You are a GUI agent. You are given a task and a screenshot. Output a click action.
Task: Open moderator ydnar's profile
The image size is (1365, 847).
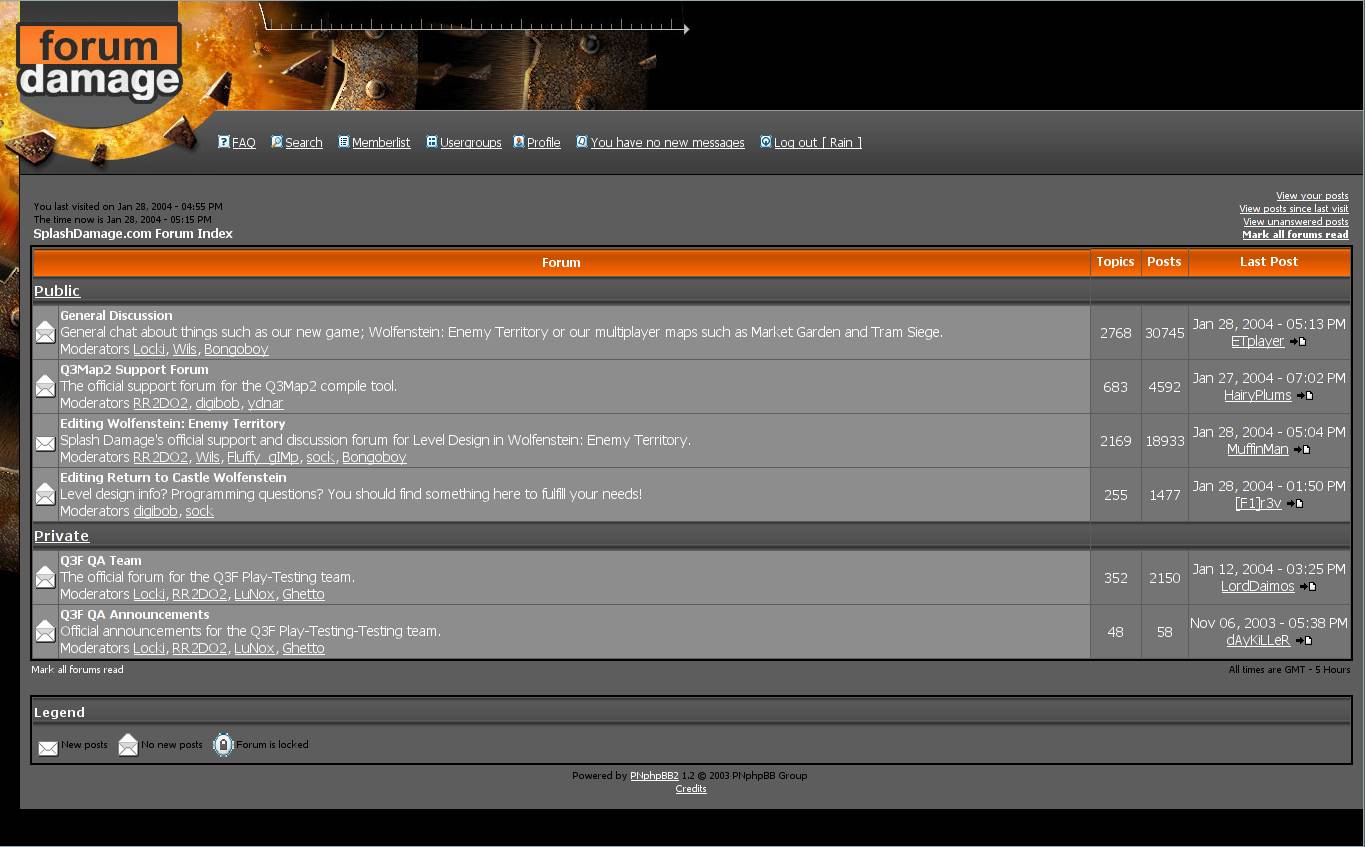pos(266,404)
